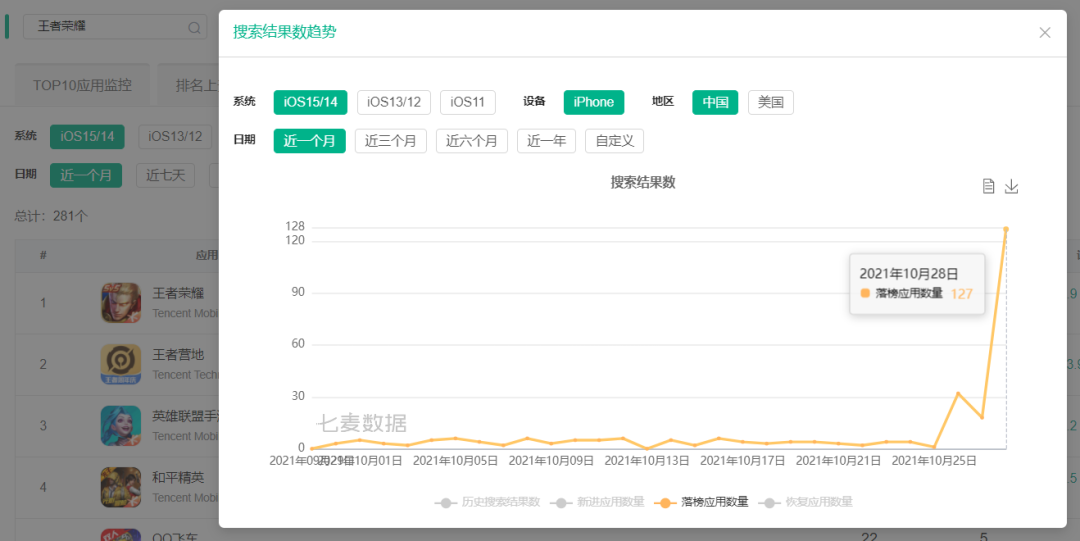Click the 2021年10月05日 axis label

click(x=455, y=461)
